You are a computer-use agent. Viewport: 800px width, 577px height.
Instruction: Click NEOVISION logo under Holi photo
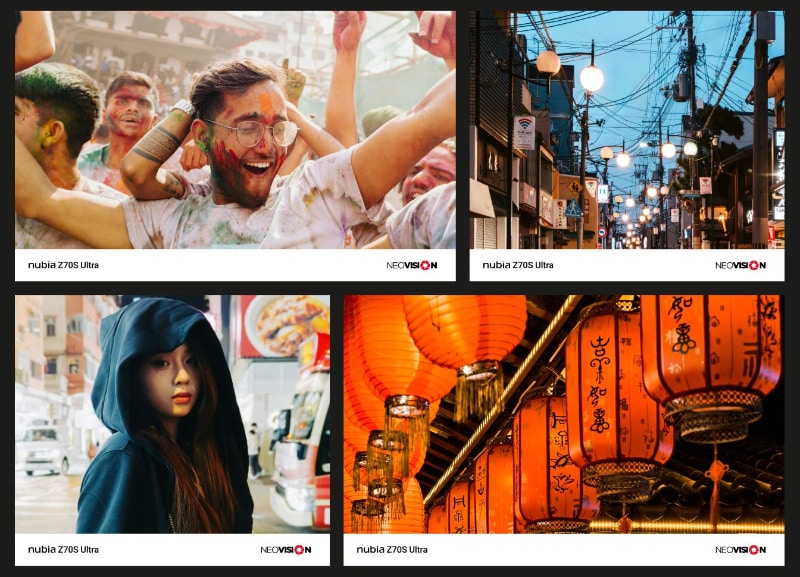pos(412,265)
